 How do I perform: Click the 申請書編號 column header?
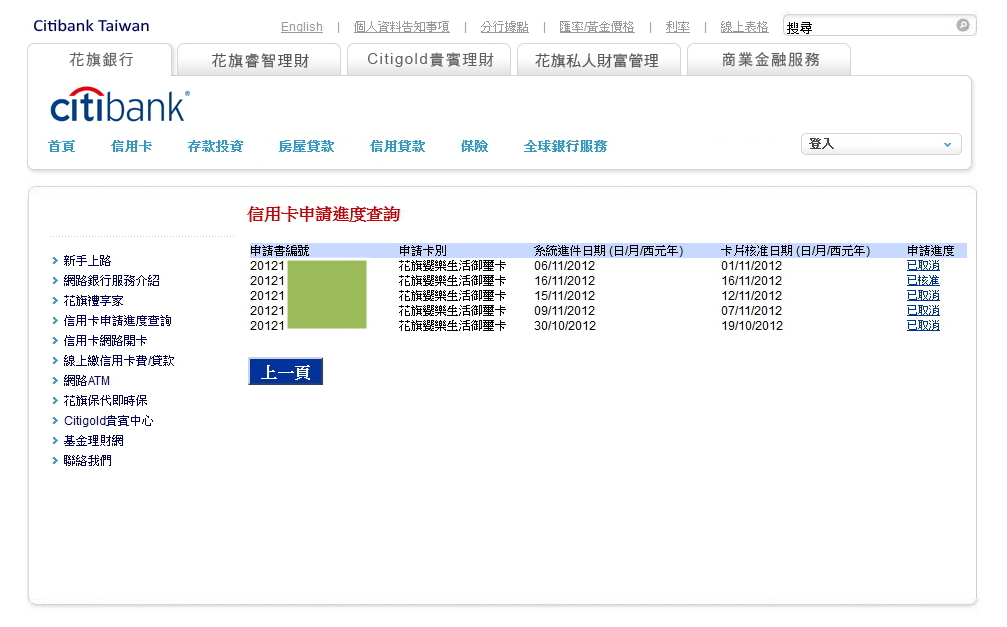(x=279, y=251)
